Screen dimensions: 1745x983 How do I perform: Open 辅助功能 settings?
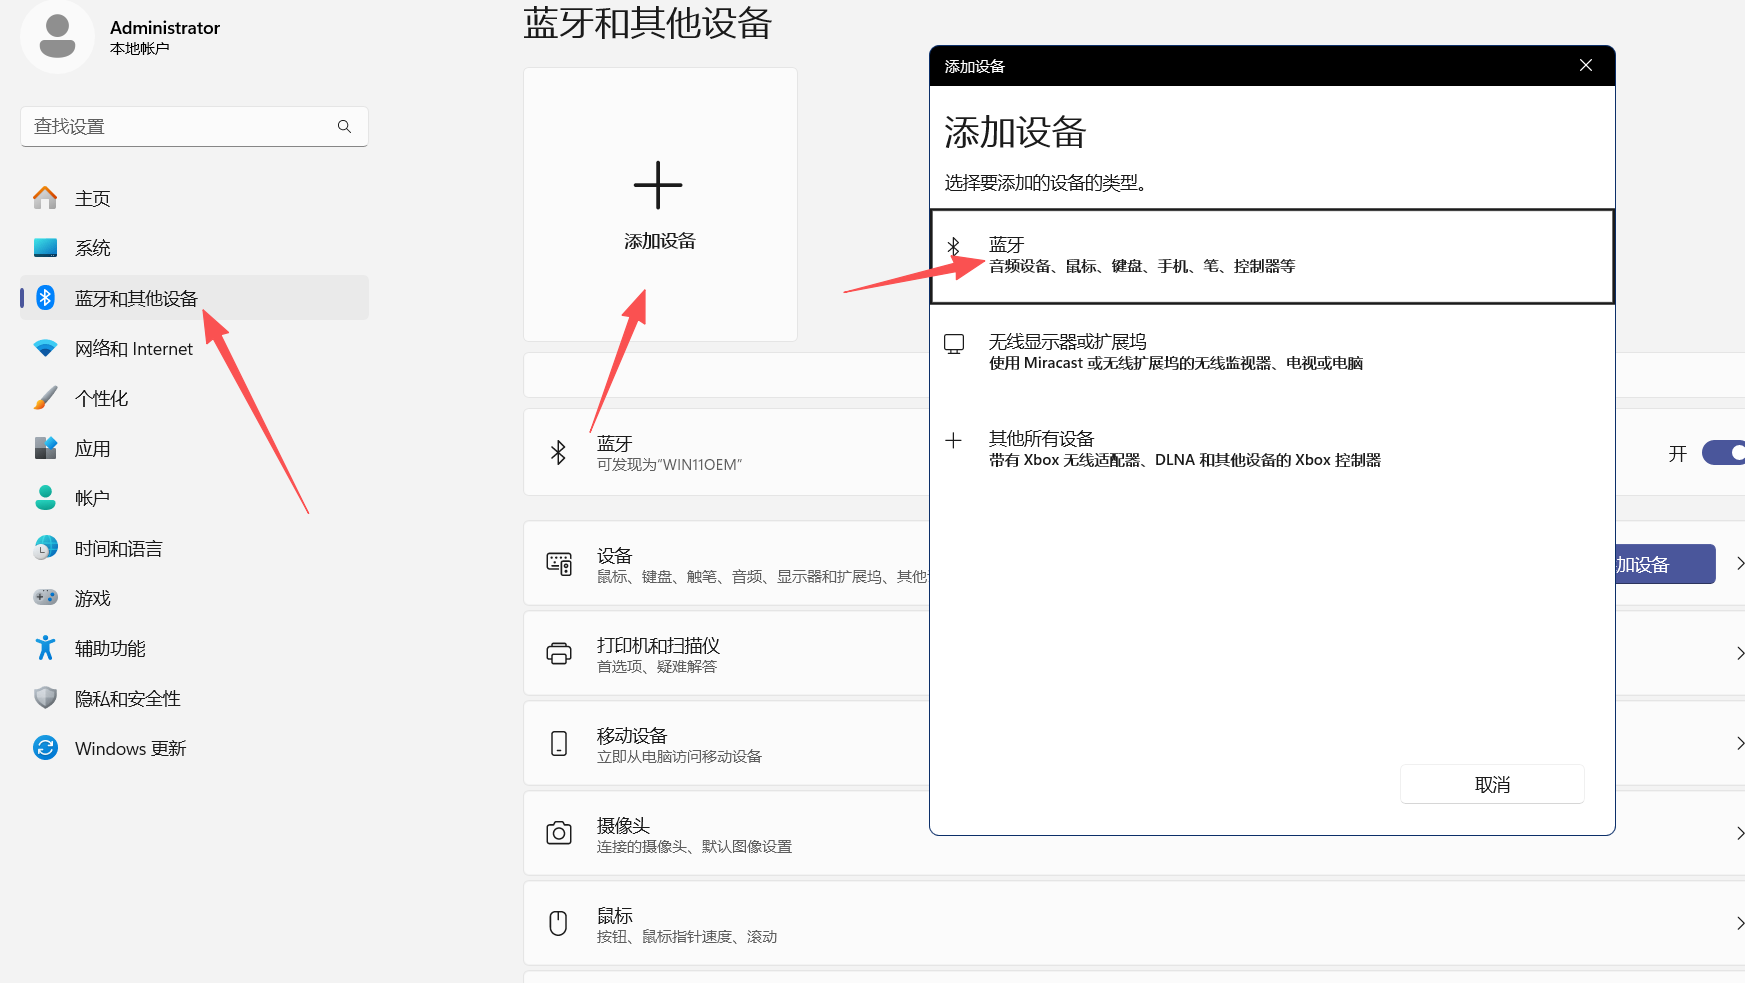110,647
